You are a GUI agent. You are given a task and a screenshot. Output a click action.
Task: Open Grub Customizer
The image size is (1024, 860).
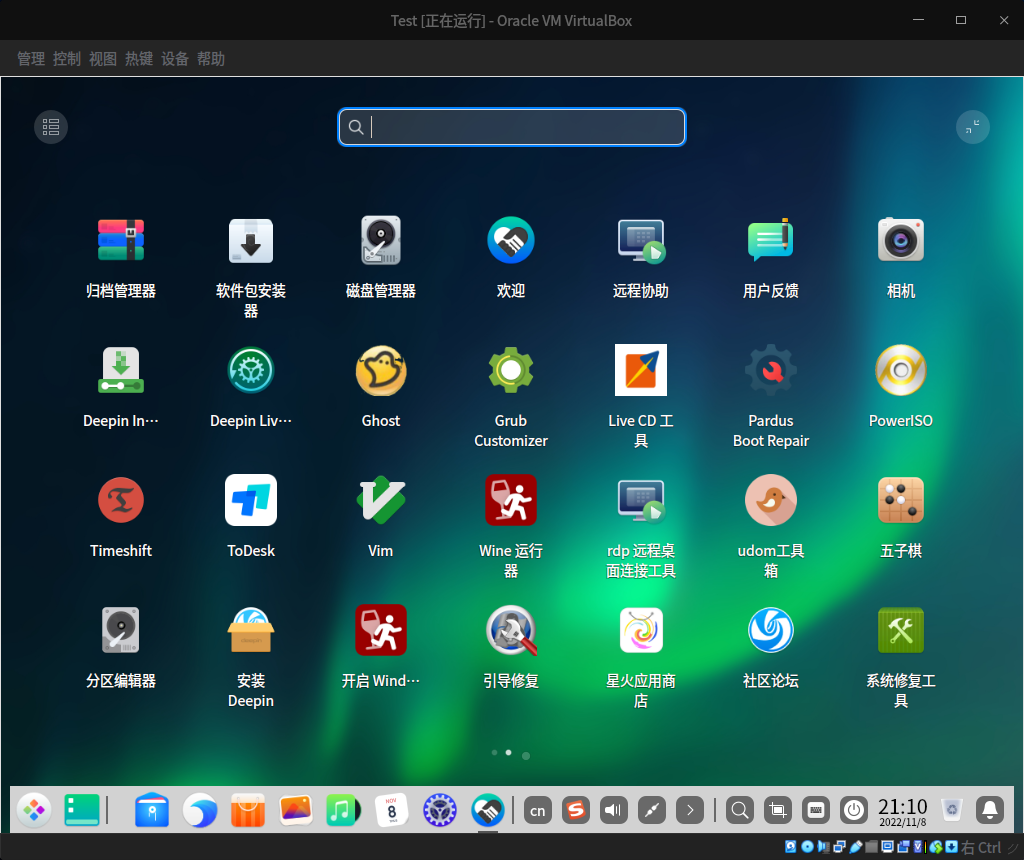(x=511, y=370)
